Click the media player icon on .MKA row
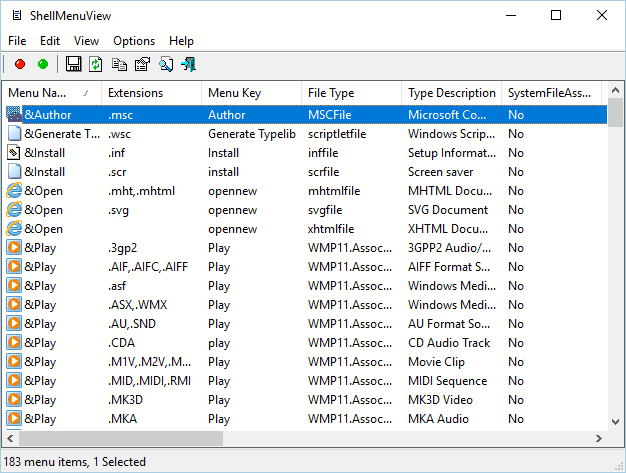 coord(14,418)
